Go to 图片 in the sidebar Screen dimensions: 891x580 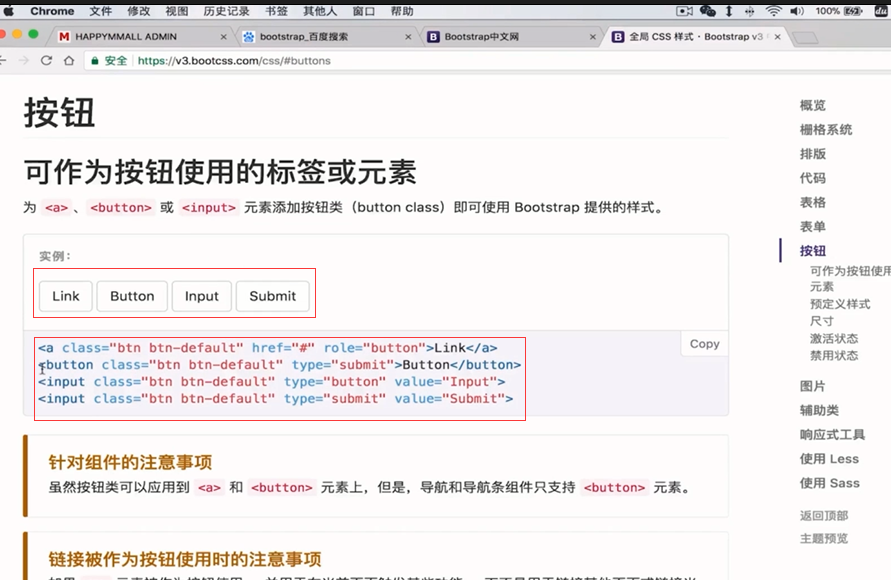[x=813, y=386]
